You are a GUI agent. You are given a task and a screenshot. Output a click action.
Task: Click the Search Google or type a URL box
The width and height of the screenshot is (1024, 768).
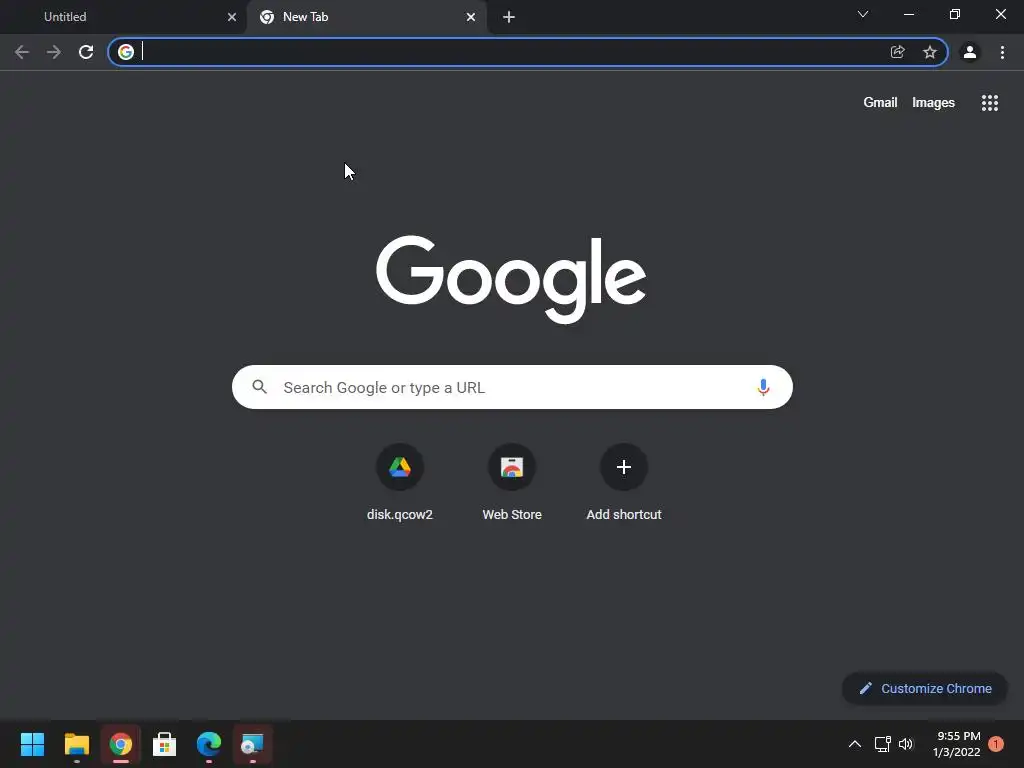coord(513,387)
